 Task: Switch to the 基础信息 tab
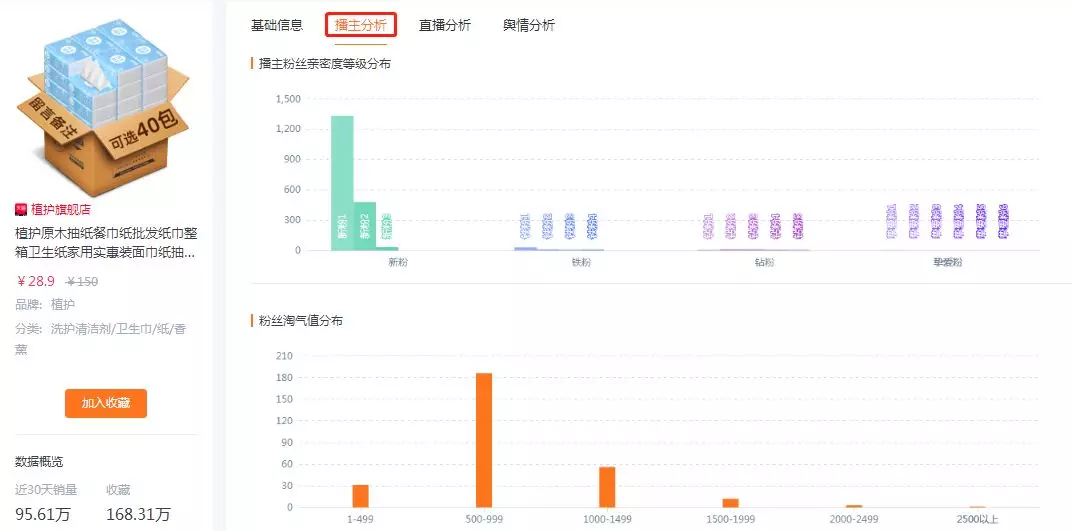point(277,26)
